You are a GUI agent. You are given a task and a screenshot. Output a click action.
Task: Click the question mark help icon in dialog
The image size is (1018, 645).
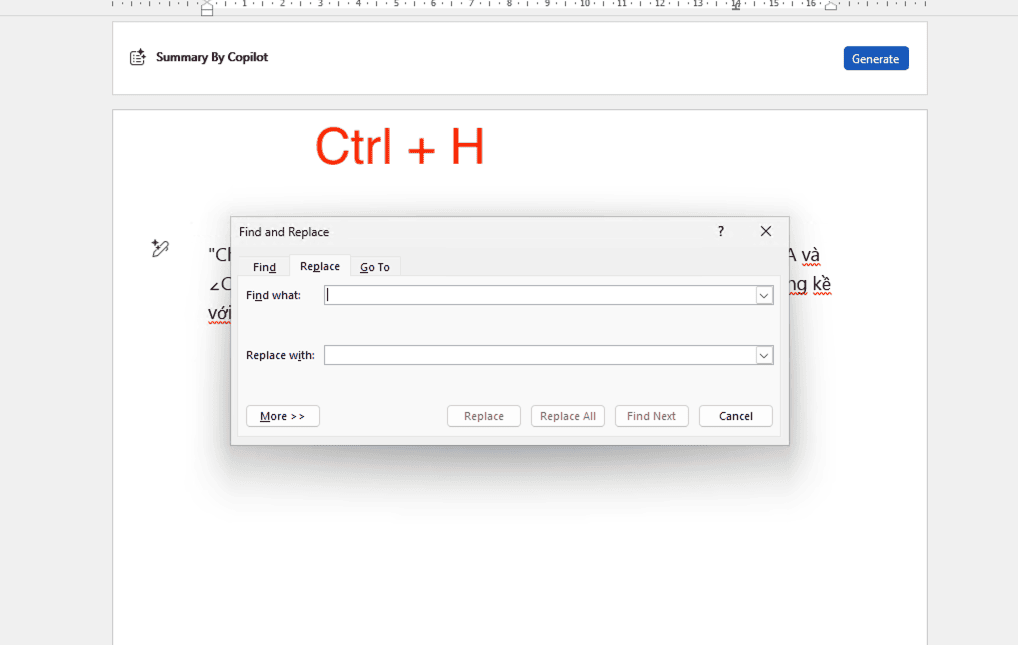click(720, 231)
